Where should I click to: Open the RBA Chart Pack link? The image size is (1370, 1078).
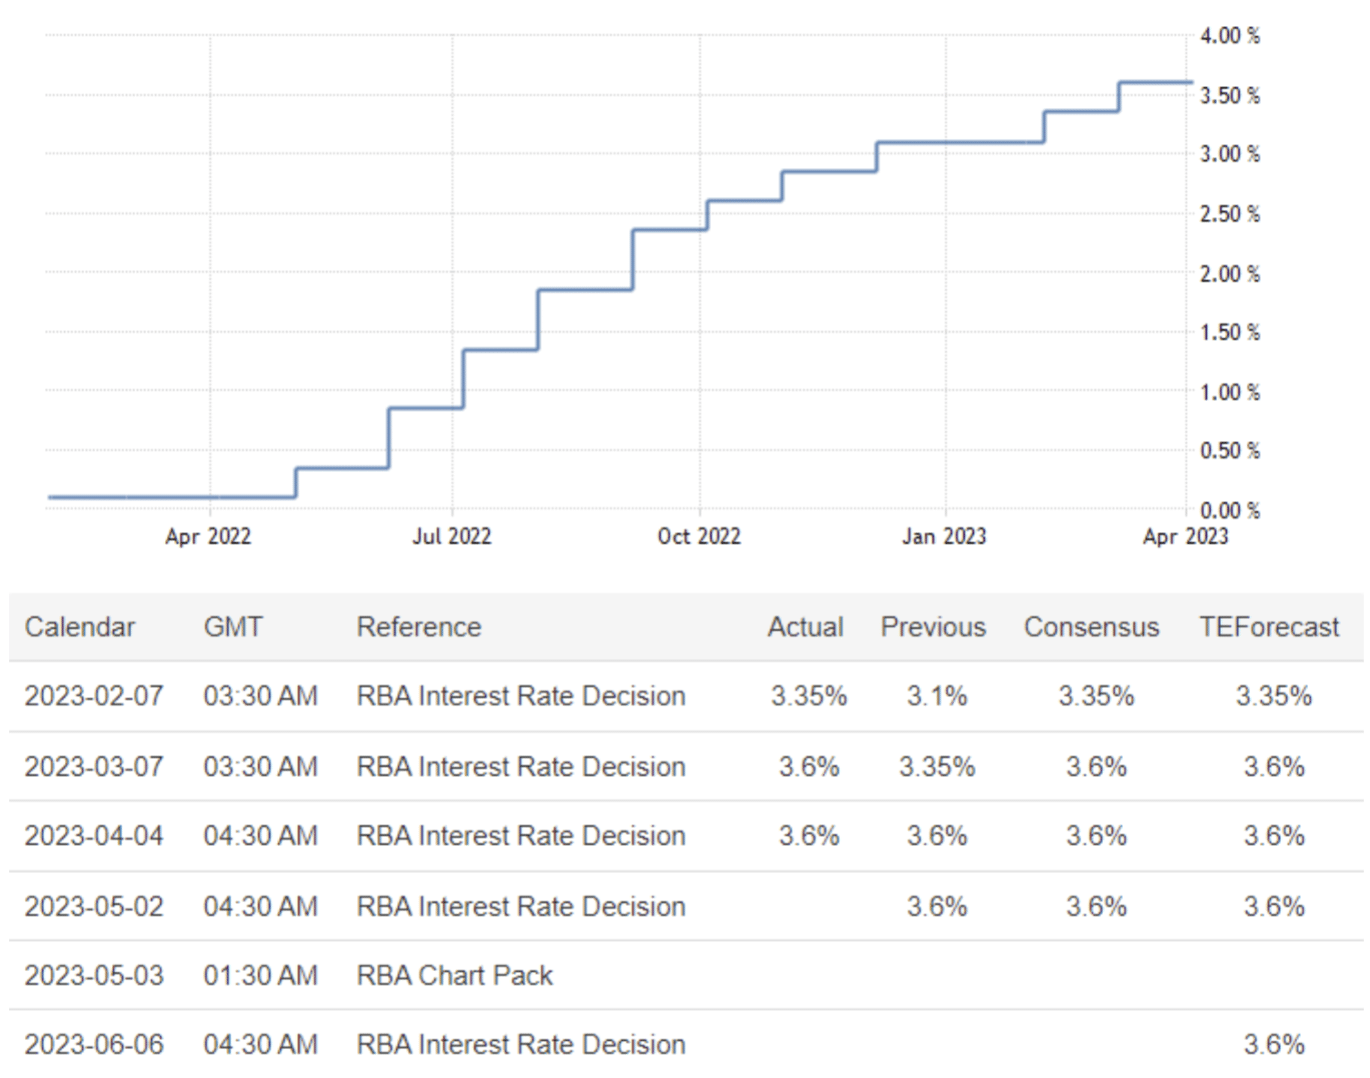(454, 976)
